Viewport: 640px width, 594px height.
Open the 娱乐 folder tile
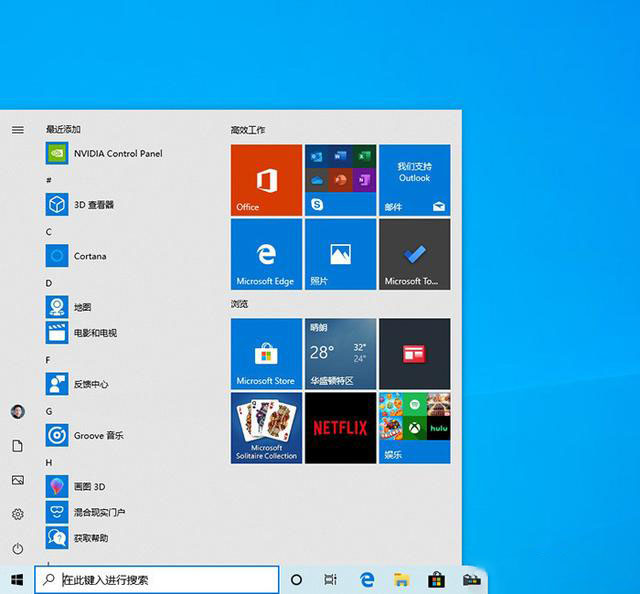415,428
